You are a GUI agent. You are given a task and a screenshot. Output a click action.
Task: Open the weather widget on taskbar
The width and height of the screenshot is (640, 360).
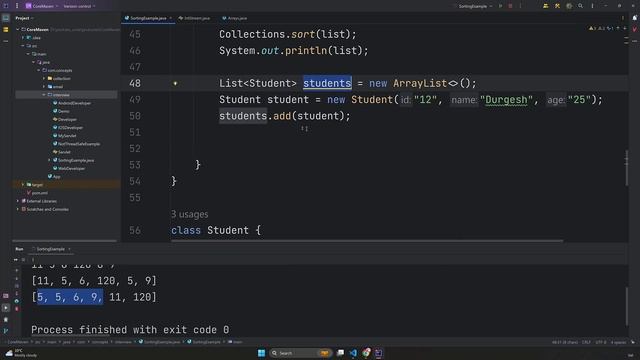pyautogui.click(x=21, y=353)
